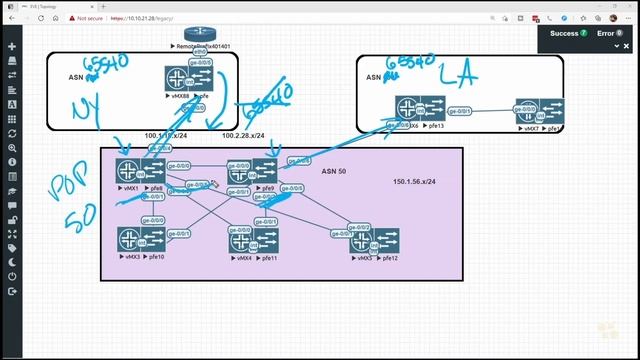Image resolution: width=640 pixels, height=360 pixels.
Task: Open the browser settings and more menu
Action: point(628,18)
